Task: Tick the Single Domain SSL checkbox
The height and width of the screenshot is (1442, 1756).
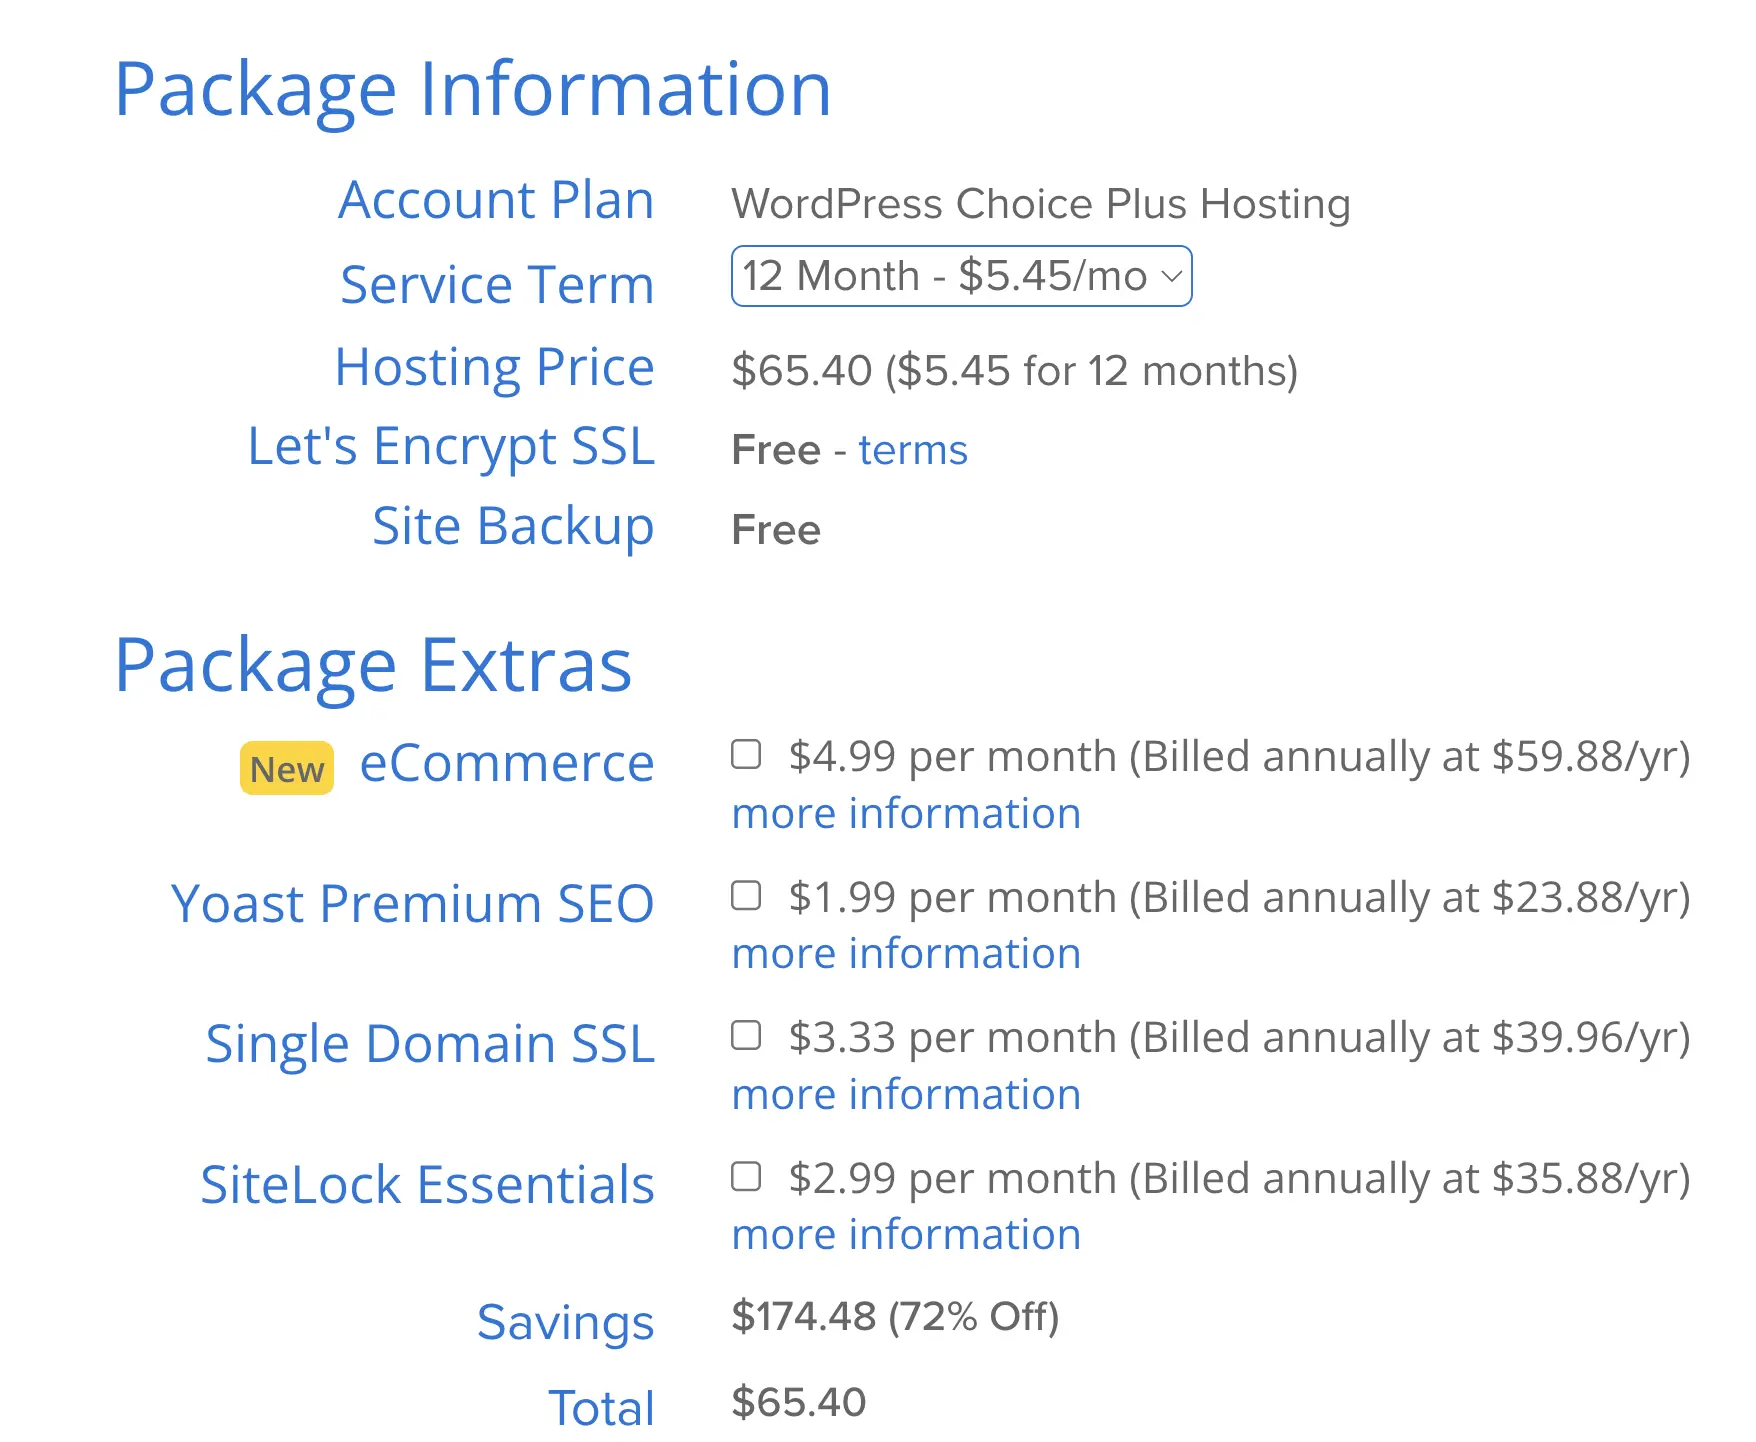Action: point(746,1035)
